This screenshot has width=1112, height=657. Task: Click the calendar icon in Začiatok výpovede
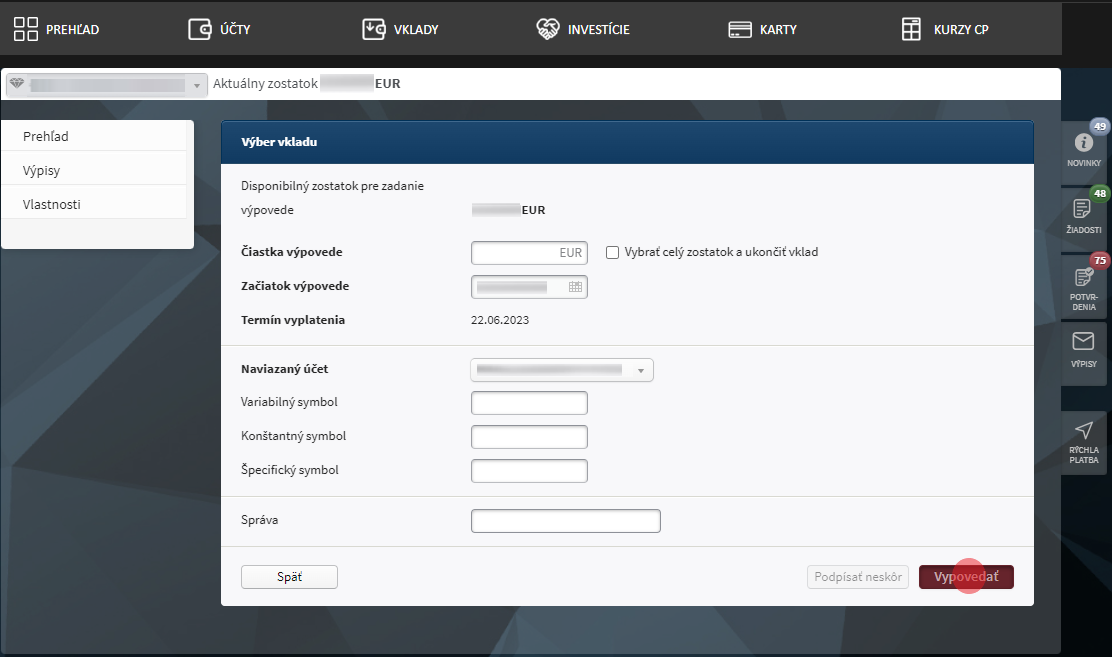[575, 287]
